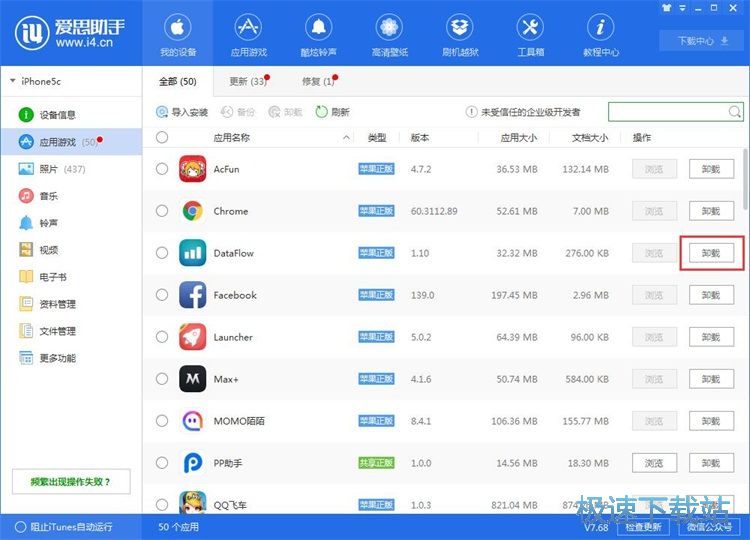750x540 pixels.
Task: Select 设备信息 in the sidebar
Action: coord(72,115)
